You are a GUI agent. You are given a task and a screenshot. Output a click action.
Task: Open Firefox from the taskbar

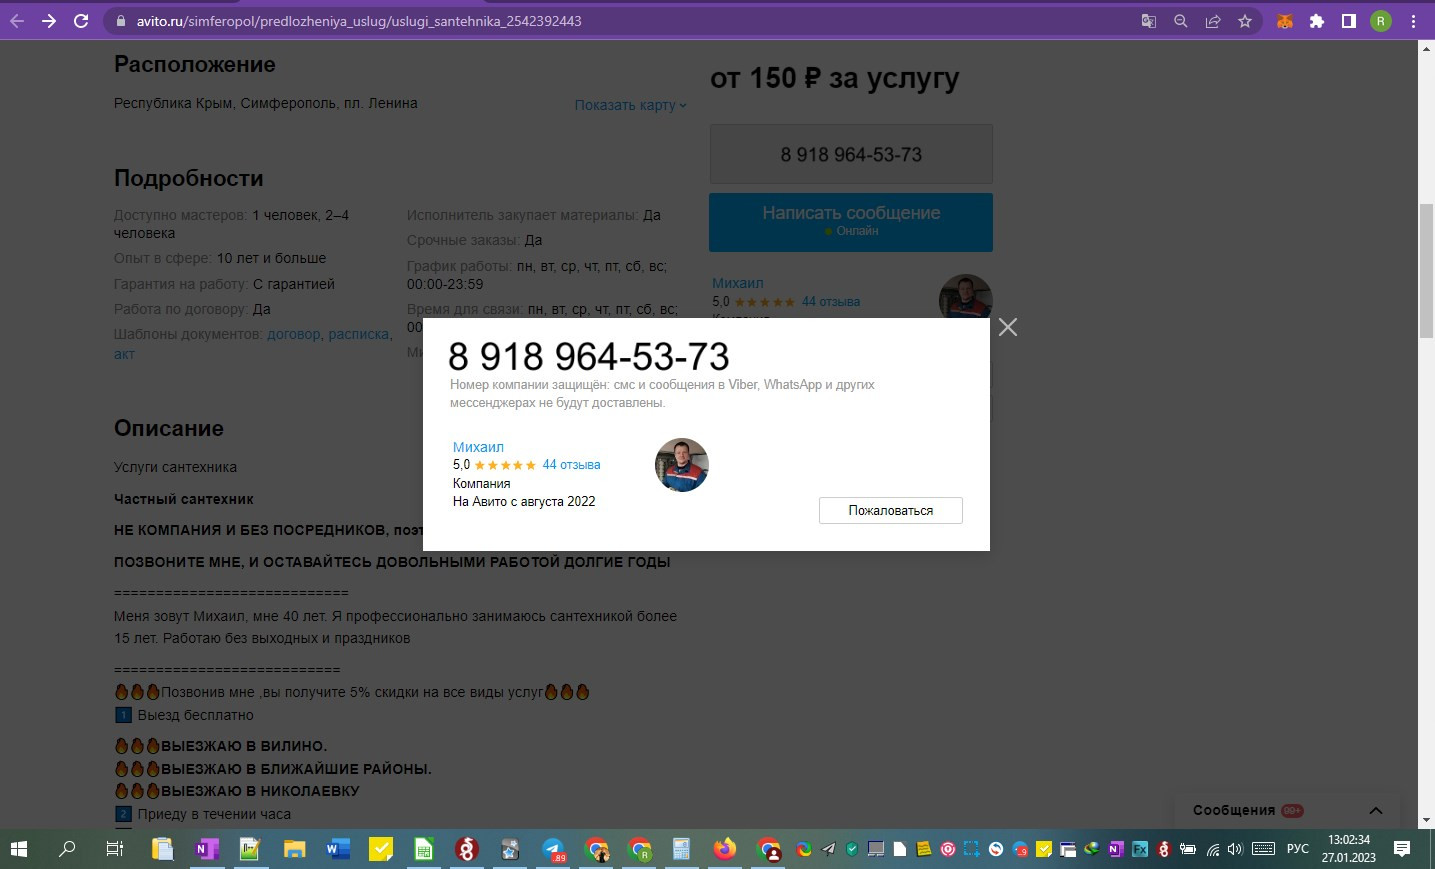(x=725, y=849)
